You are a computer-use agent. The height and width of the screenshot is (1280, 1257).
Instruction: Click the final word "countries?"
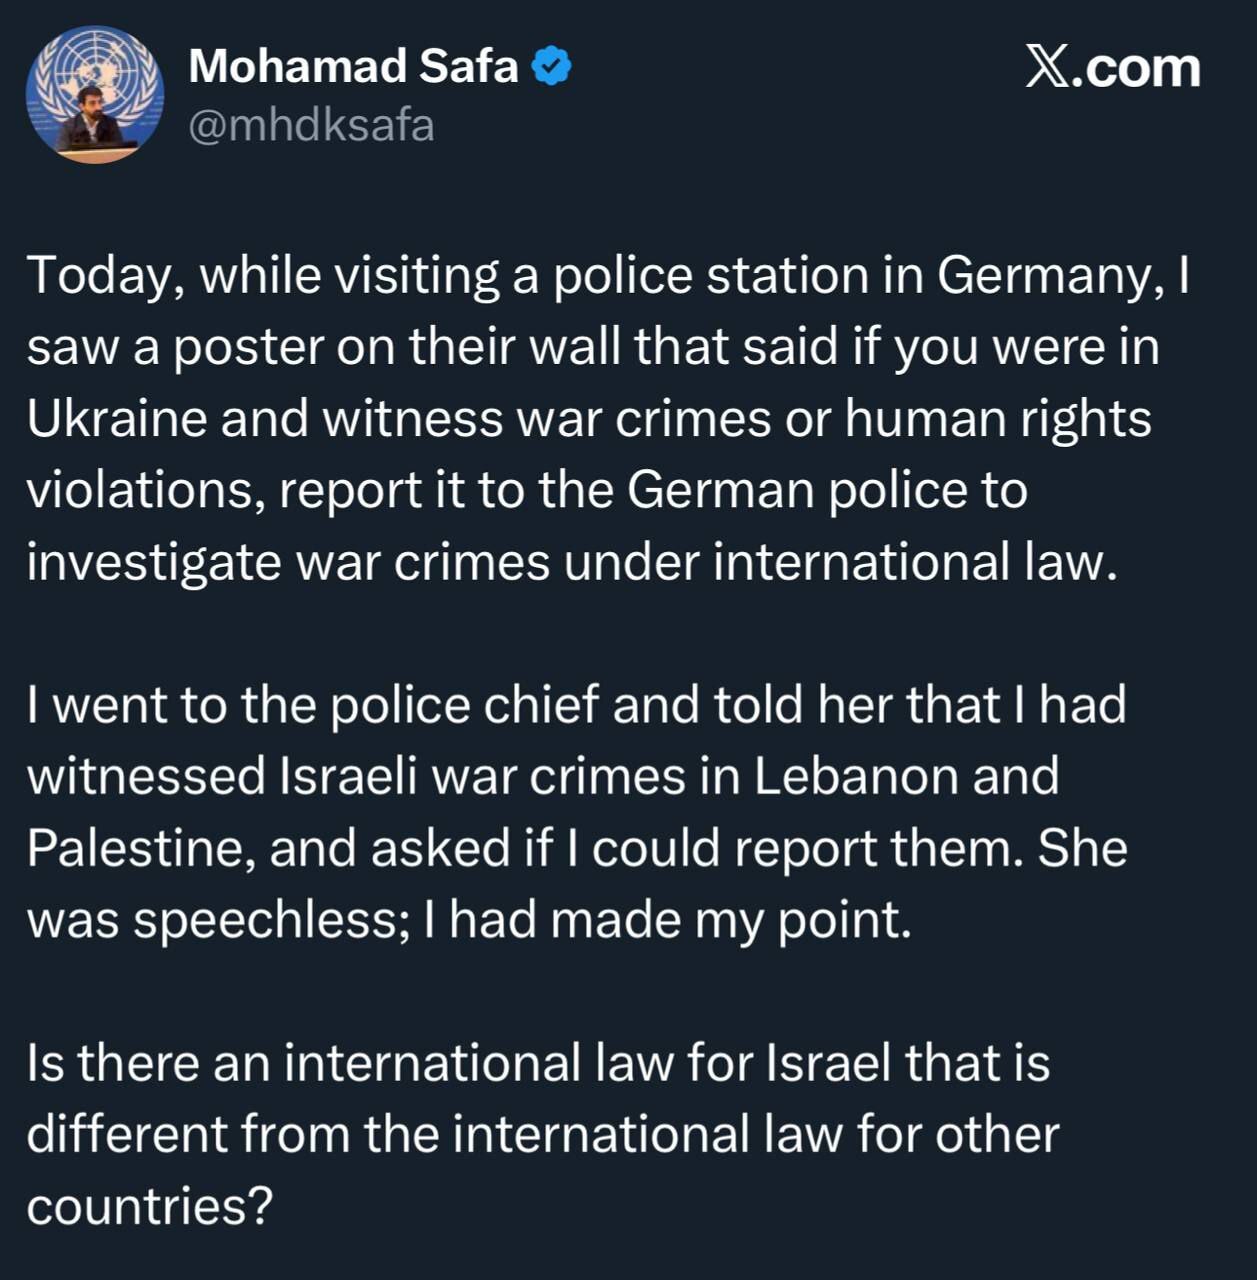[x=149, y=1207]
